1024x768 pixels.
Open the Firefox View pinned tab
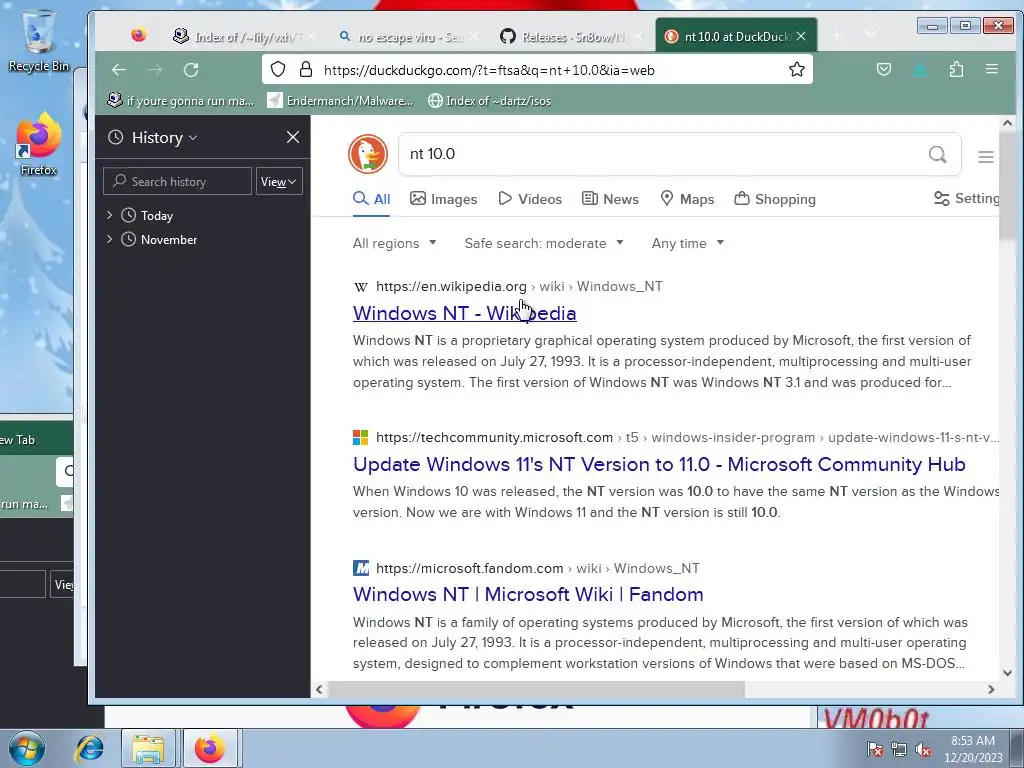pos(138,35)
